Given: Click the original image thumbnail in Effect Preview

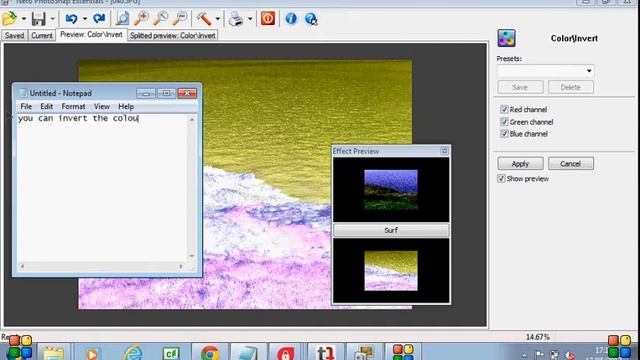Looking at the screenshot, I should pos(391,190).
